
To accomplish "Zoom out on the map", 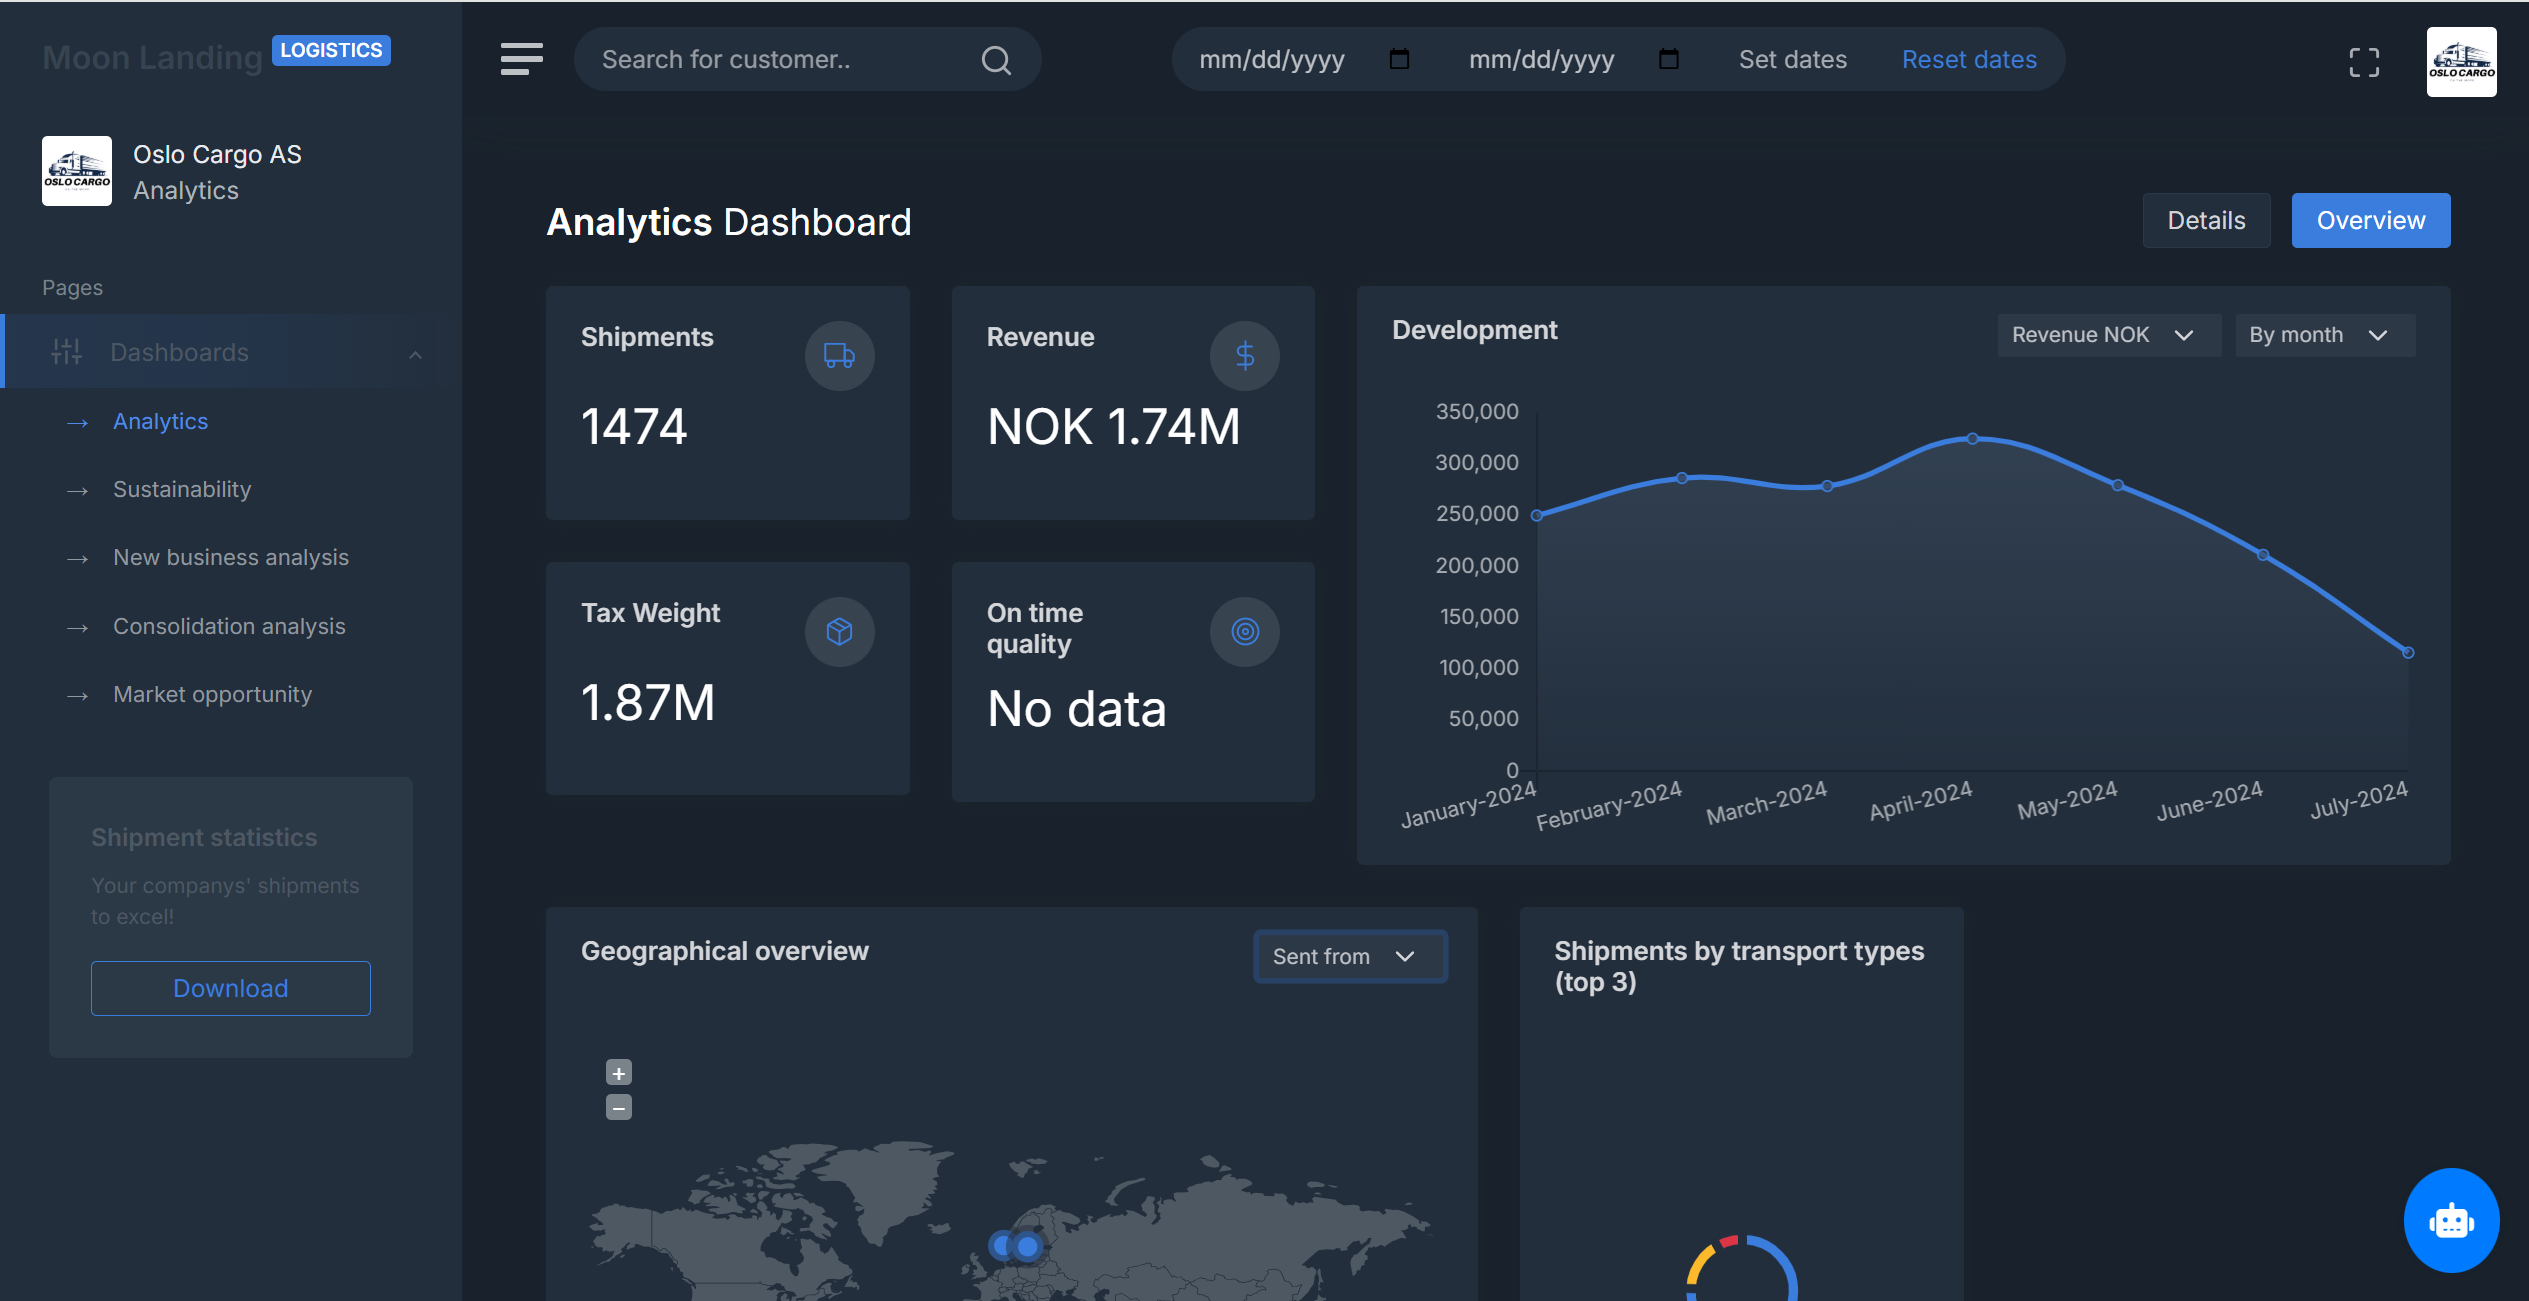I will tap(619, 1107).
